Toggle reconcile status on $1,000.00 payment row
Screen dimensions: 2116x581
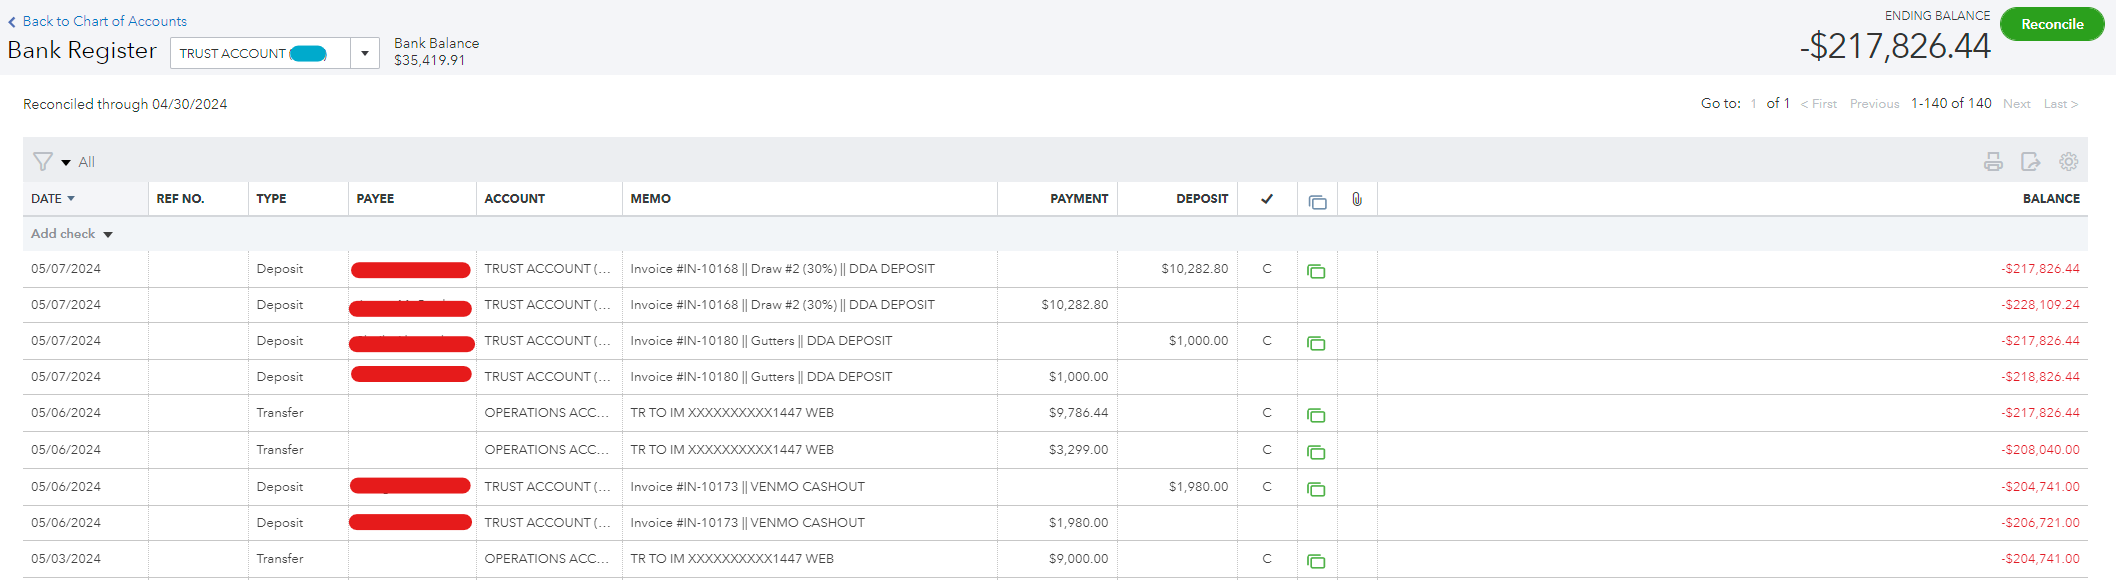tap(1267, 377)
